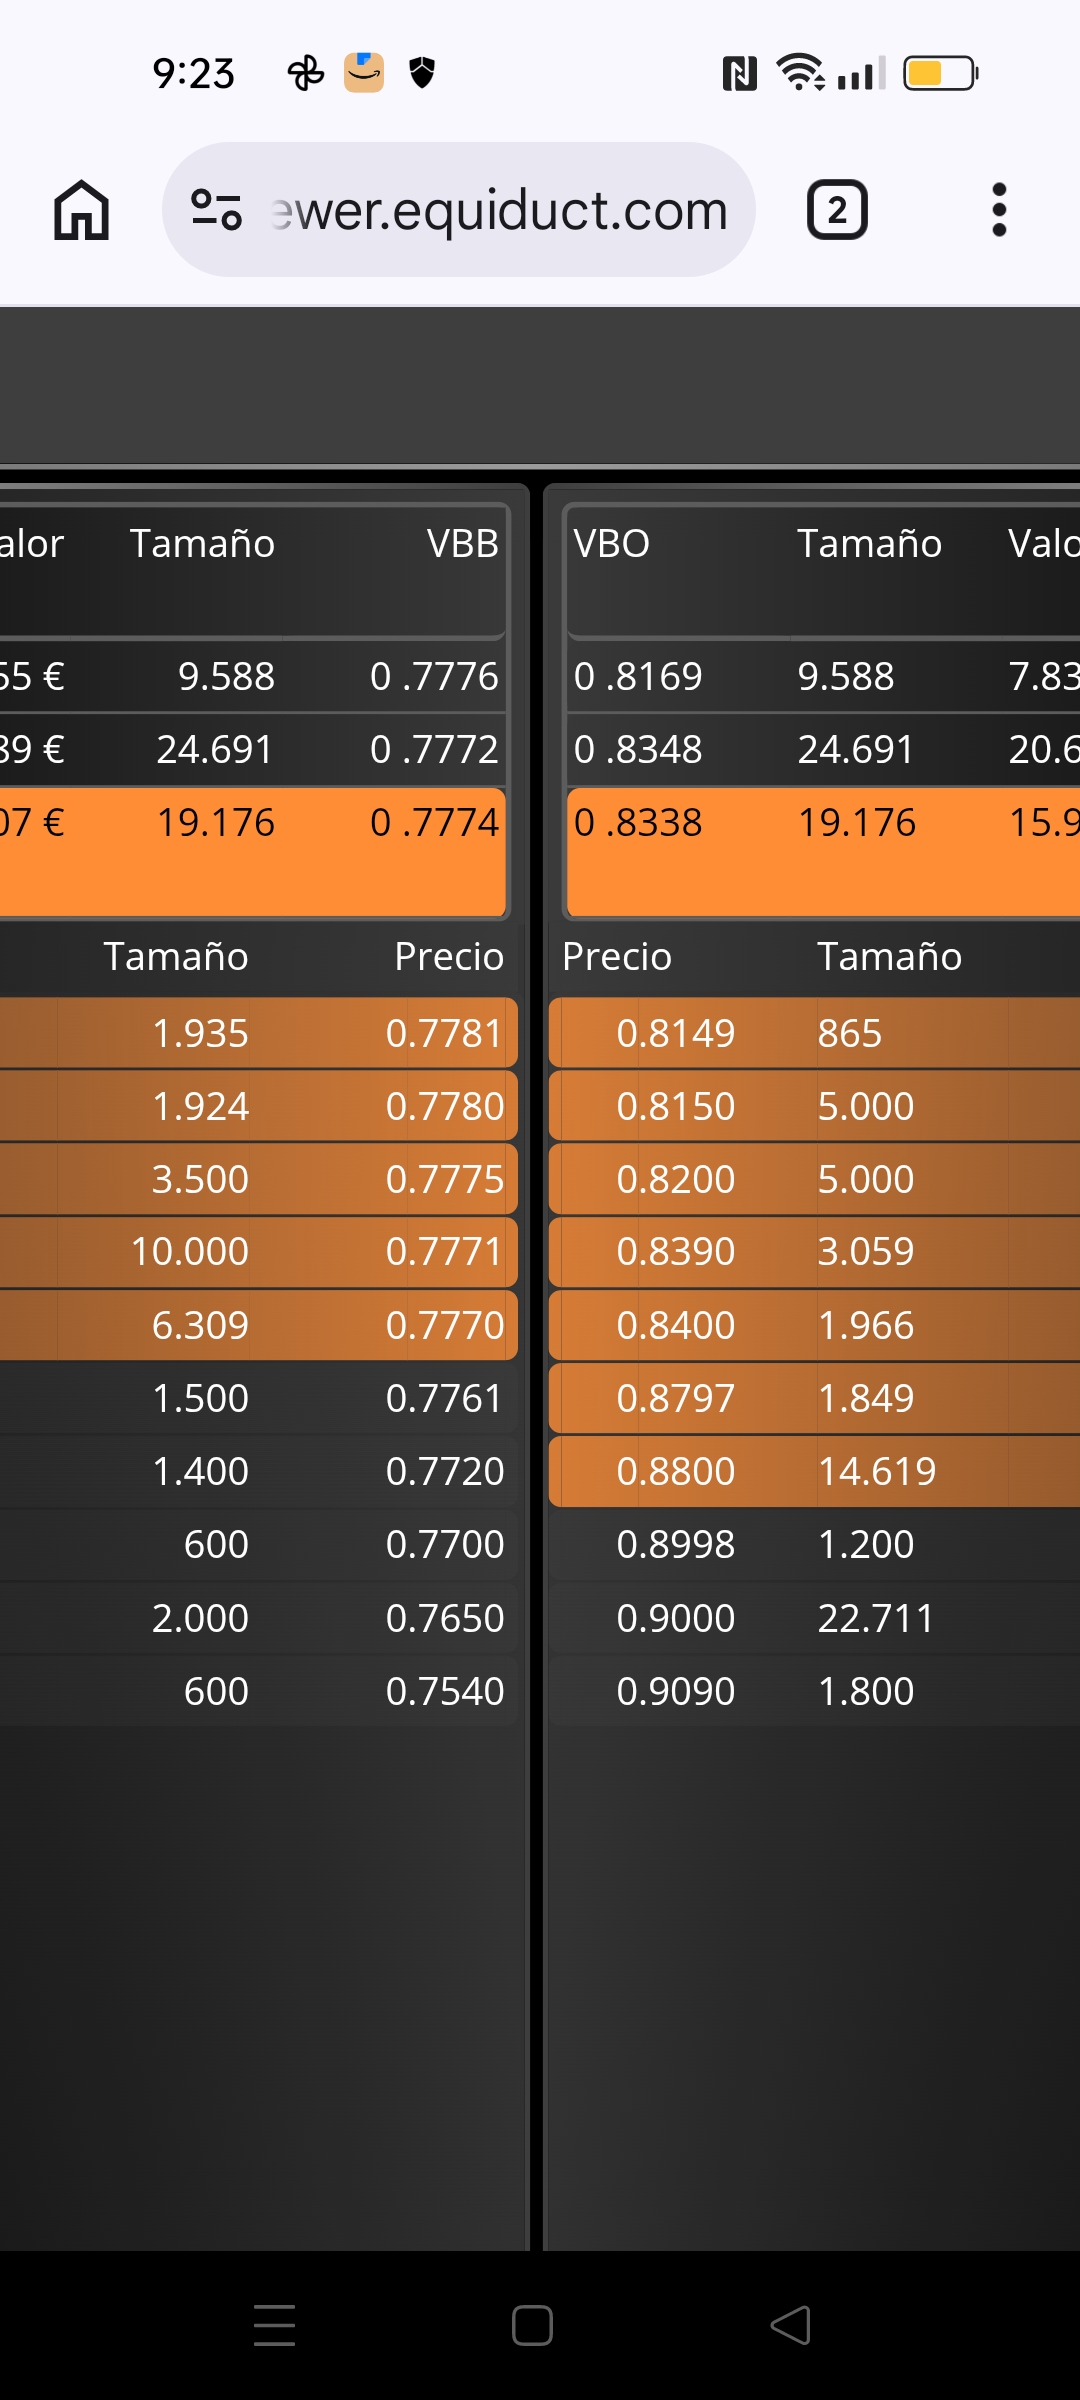Tap the Android back triangle icon
The image size is (1080, 2400).
tap(790, 2325)
